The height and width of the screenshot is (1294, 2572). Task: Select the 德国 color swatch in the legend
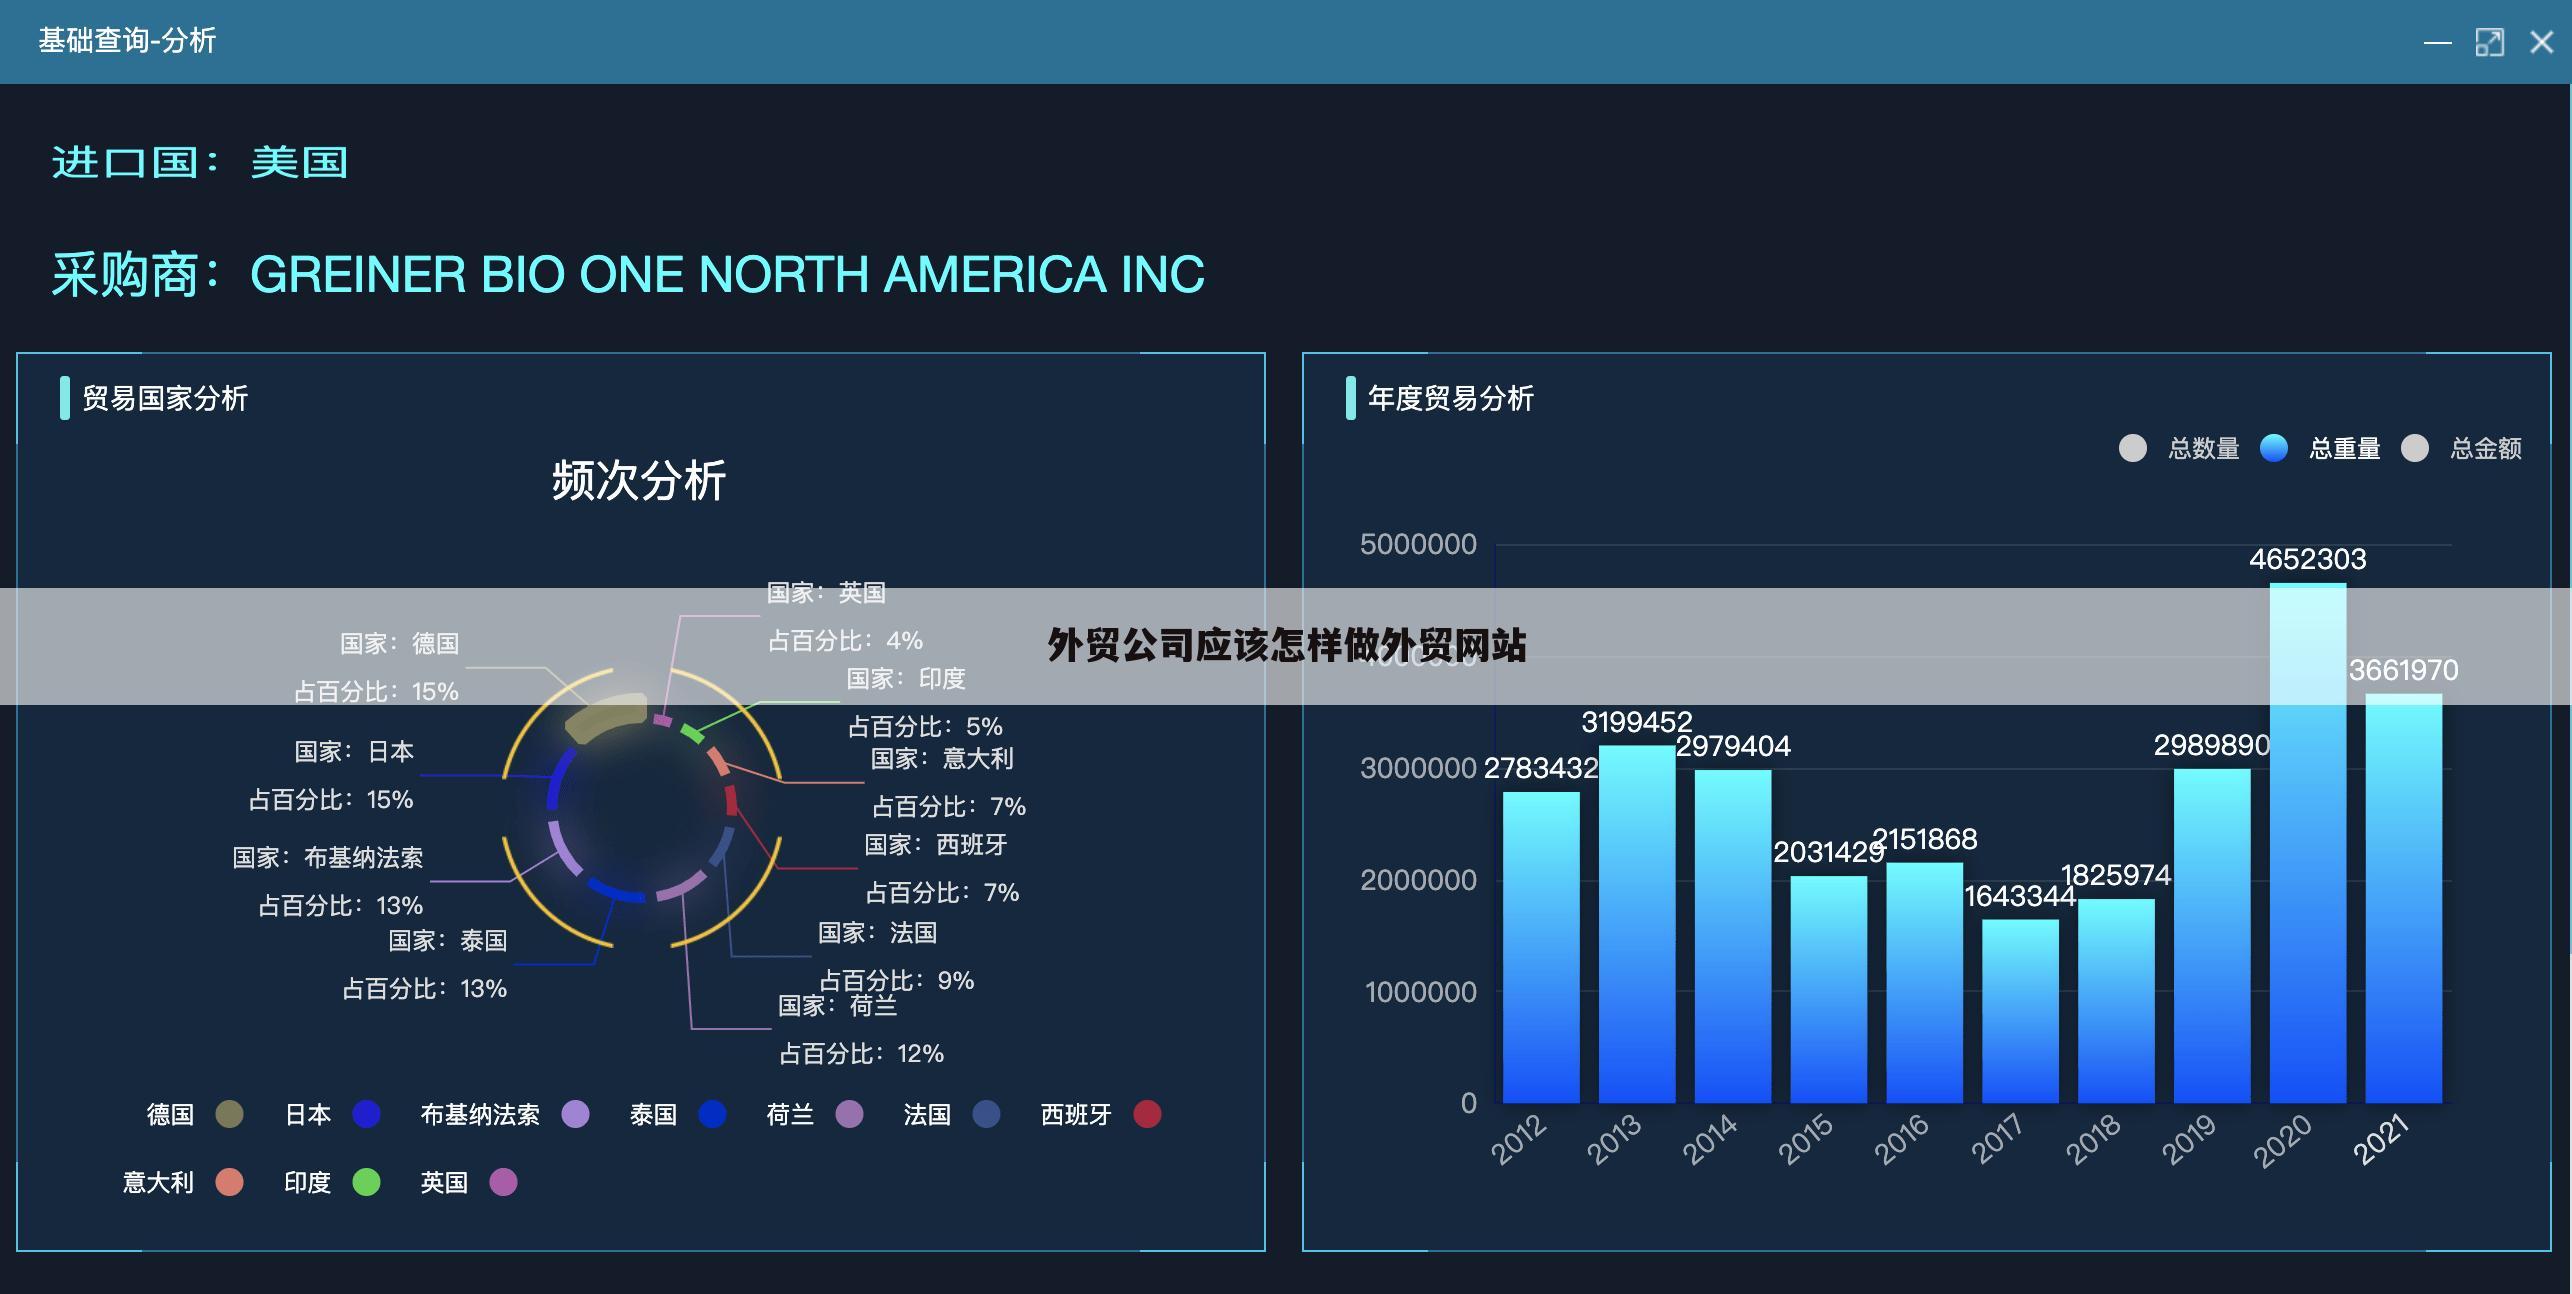(x=228, y=1114)
